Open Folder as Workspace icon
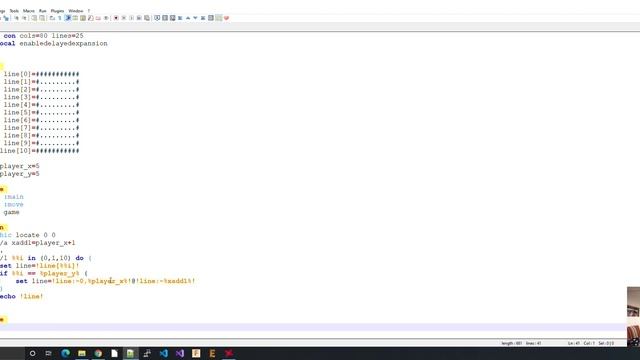This screenshot has height=360, width=640. click(98, 18)
